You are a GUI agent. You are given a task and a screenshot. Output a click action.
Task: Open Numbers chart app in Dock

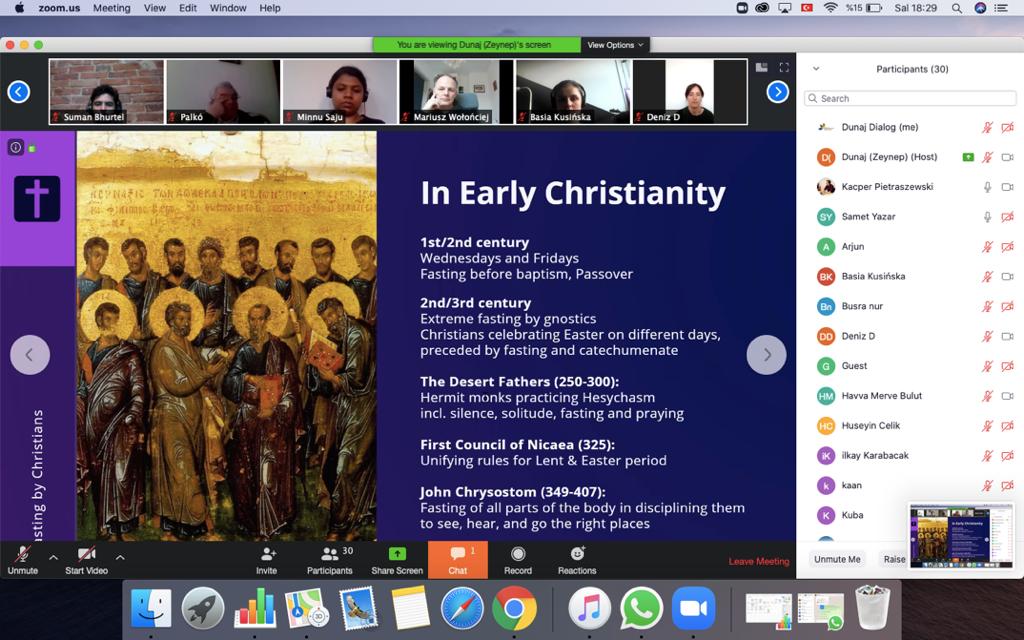[255, 608]
